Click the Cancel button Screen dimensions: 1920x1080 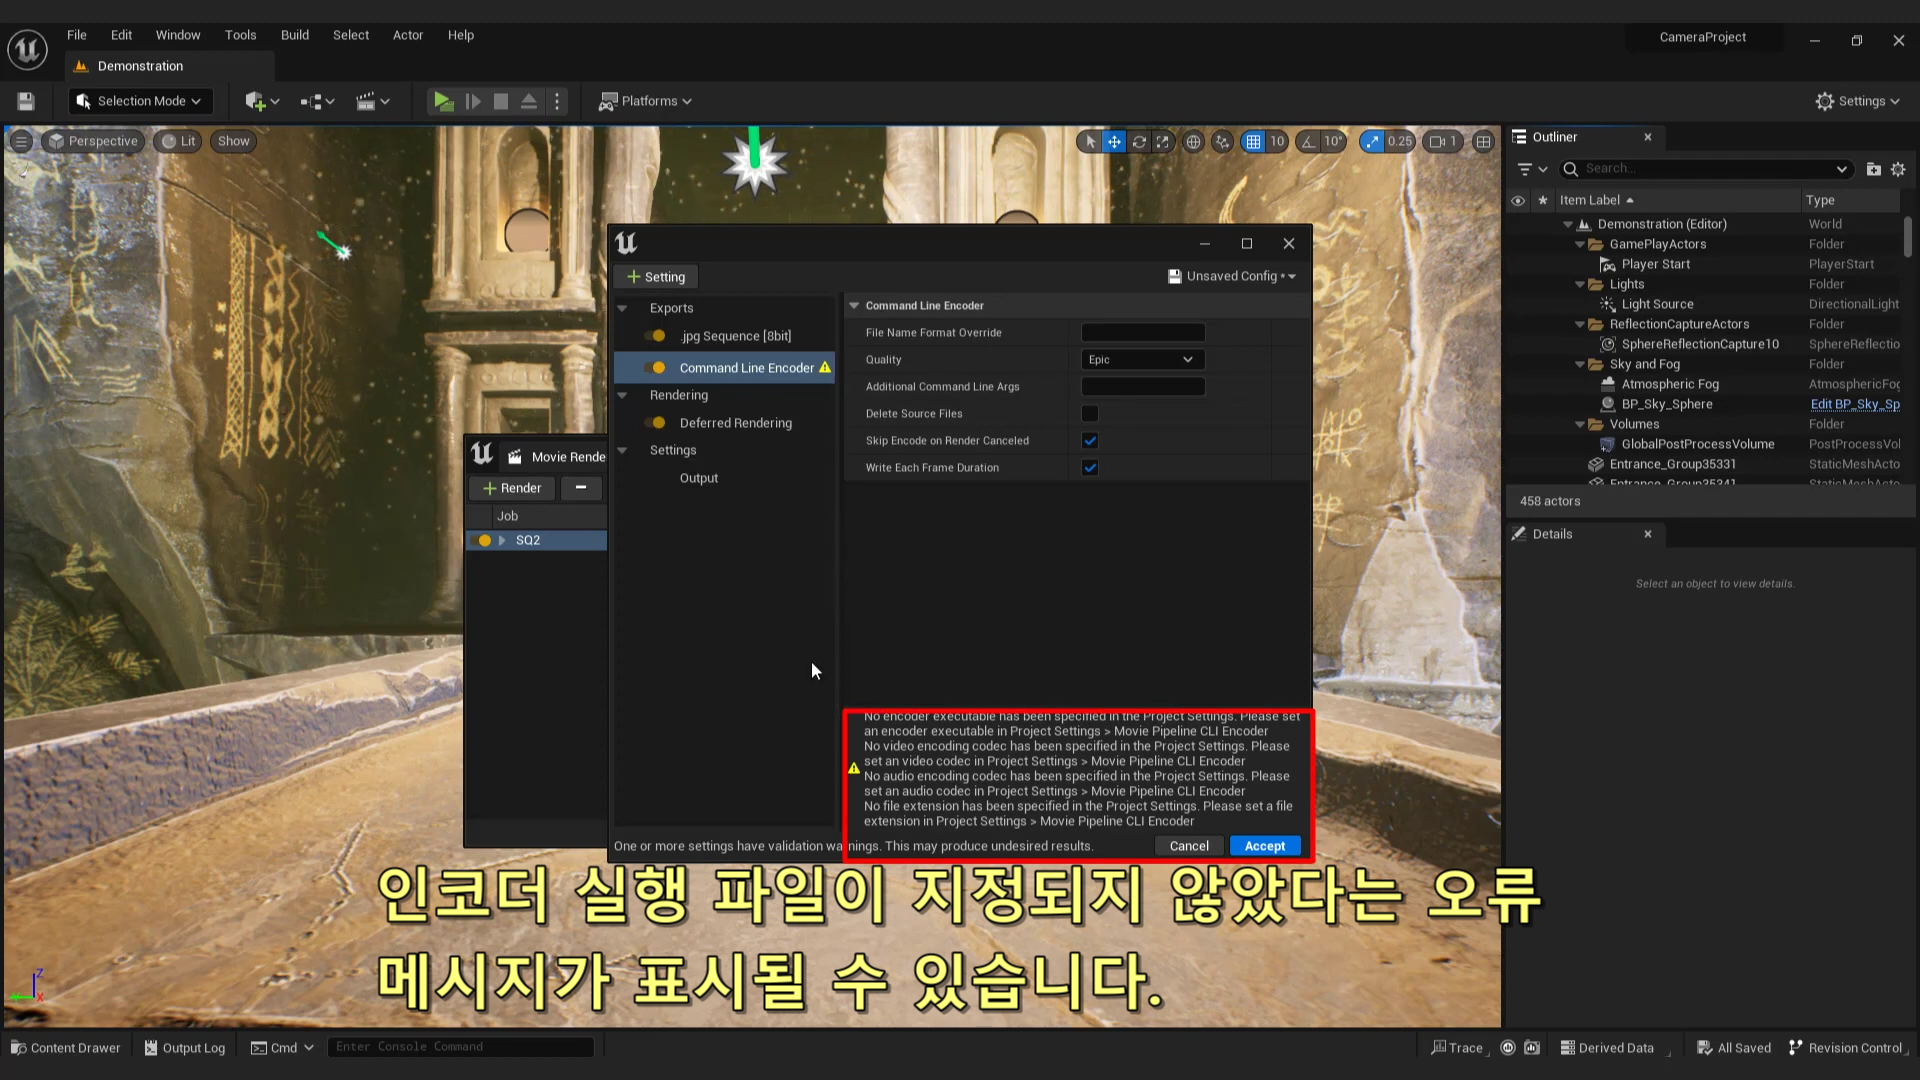tap(1188, 846)
